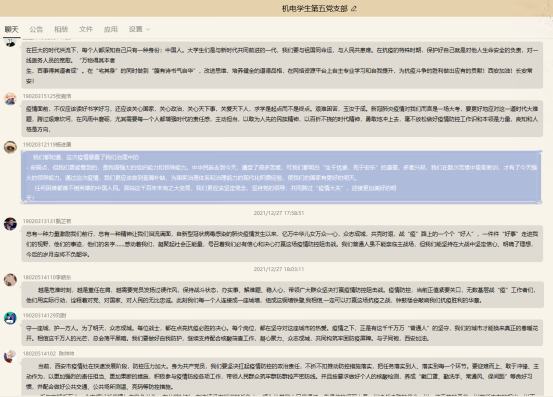Viewport: 553px width, 397px height.
Task: Click the group title 机电学生第五党支部
Action: [315, 8]
